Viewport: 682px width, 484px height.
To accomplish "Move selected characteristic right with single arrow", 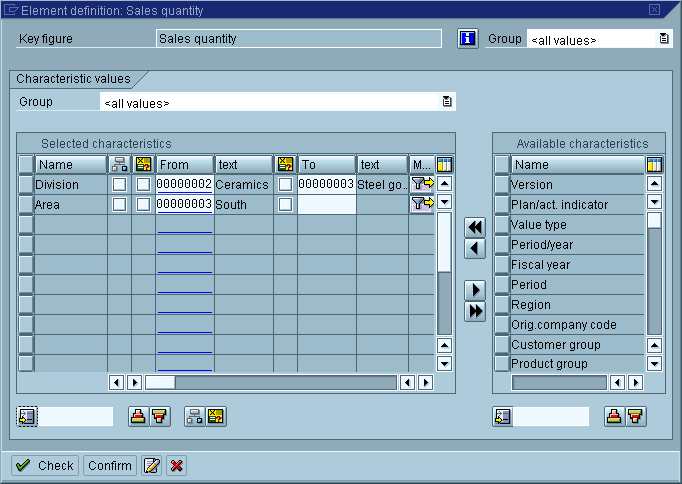I will pyautogui.click(x=475, y=290).
